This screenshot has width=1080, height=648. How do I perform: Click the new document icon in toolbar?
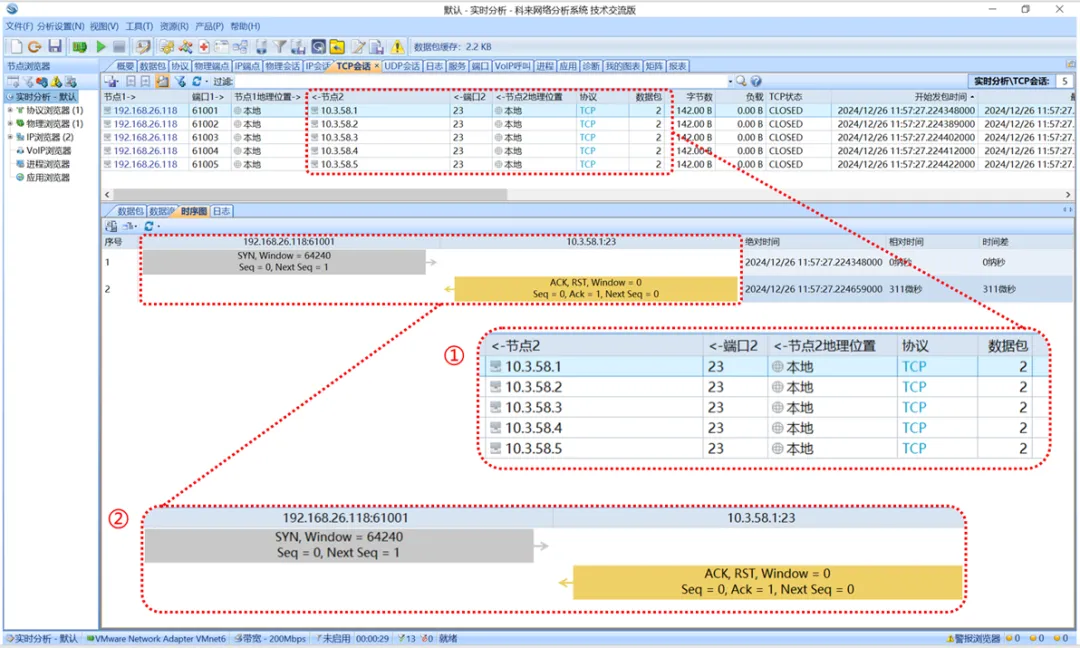[x=16, y=47]
